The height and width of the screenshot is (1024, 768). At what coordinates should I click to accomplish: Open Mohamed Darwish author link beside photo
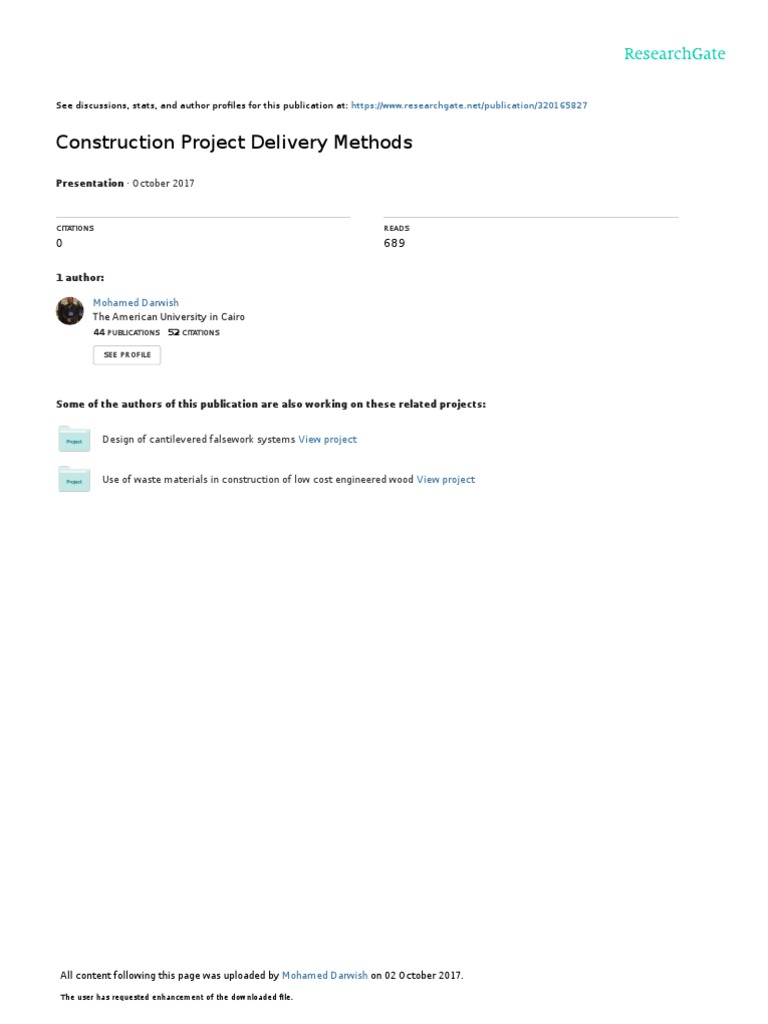pos(136,302)
